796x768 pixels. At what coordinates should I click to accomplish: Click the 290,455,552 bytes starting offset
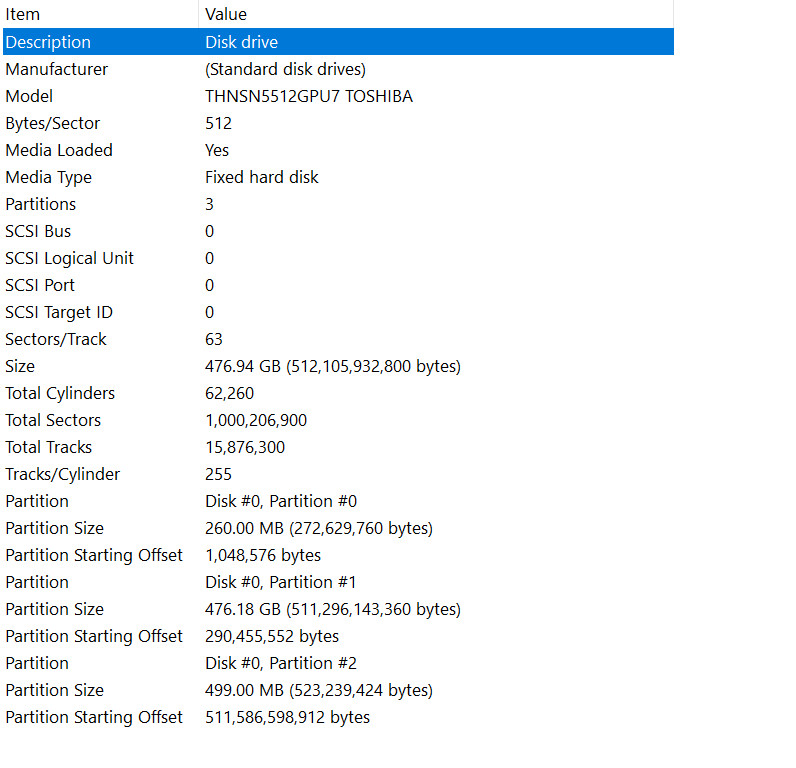click(x=272, y=636)
